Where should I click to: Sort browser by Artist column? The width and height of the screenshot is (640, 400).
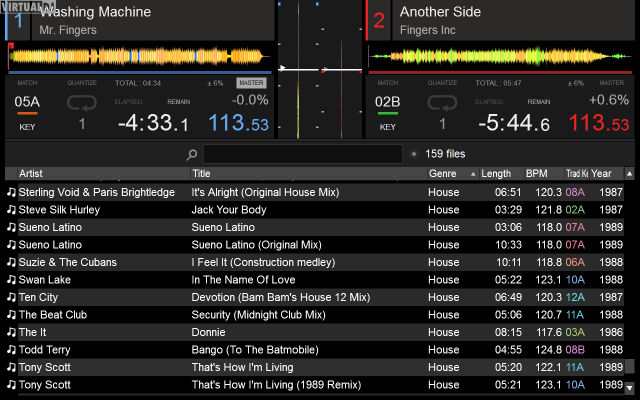(x=104, y=173)
